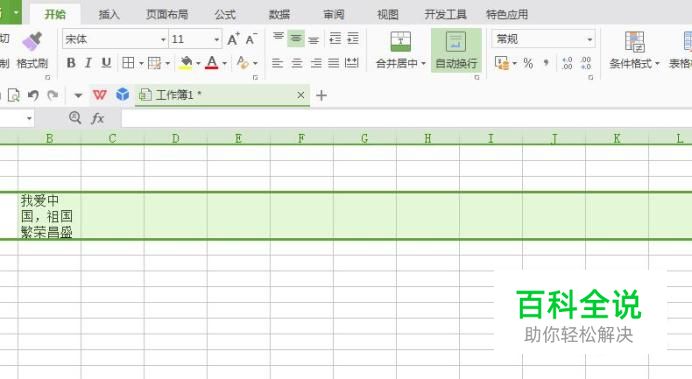This screenshot has width=692, height=379.
Task: Align text right
Action: point(316,63)
